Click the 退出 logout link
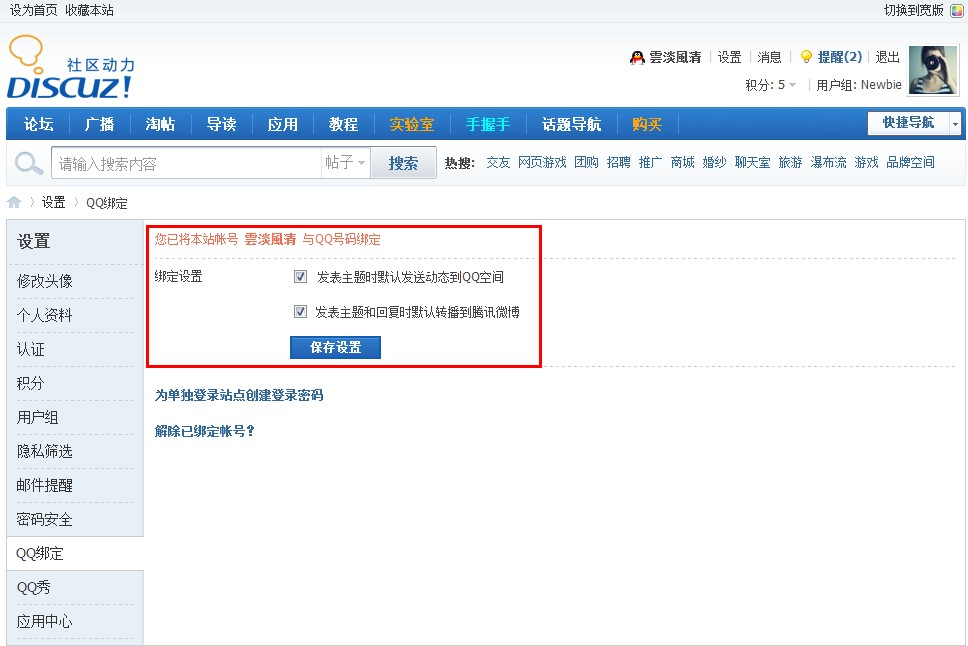 (888, 57)
